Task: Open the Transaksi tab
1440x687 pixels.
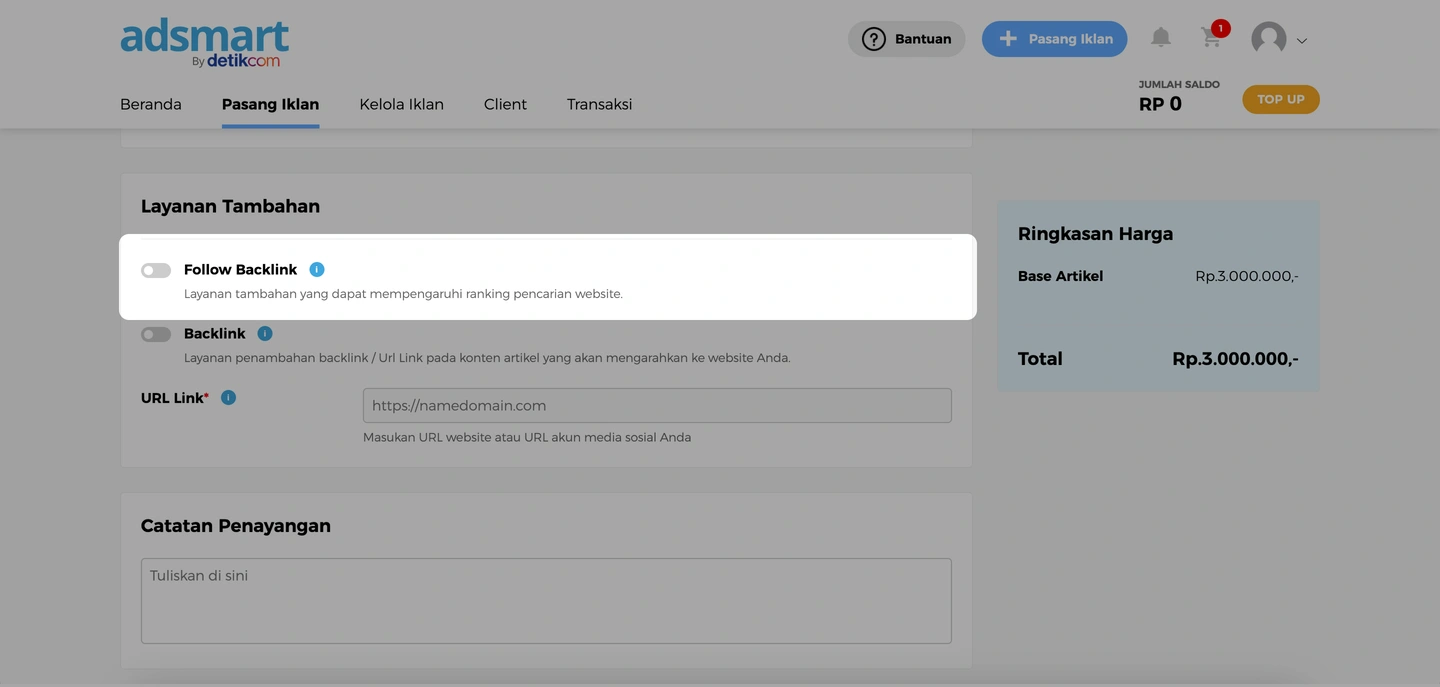Action: pos(599,104)
